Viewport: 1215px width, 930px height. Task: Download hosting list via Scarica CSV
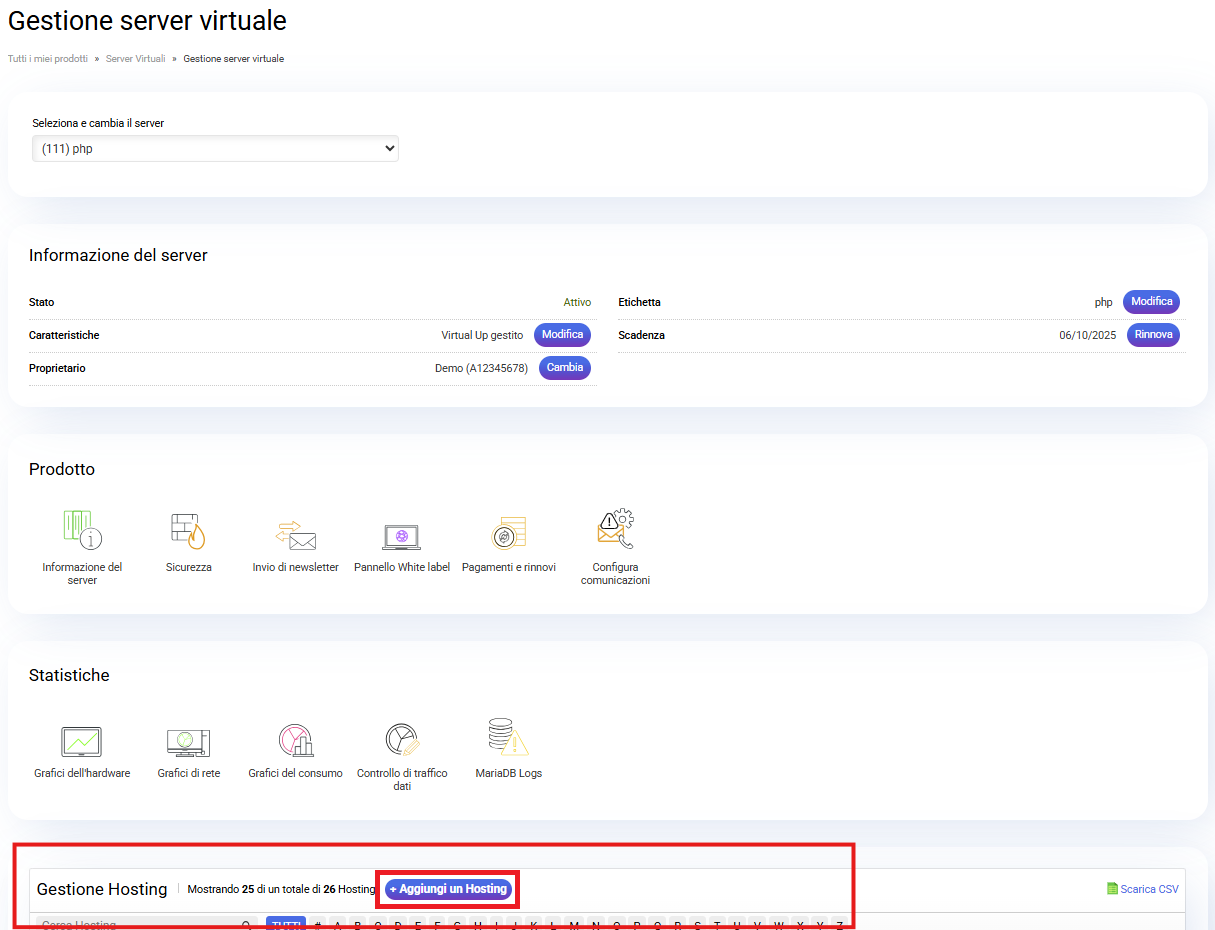coord(1142,889)
